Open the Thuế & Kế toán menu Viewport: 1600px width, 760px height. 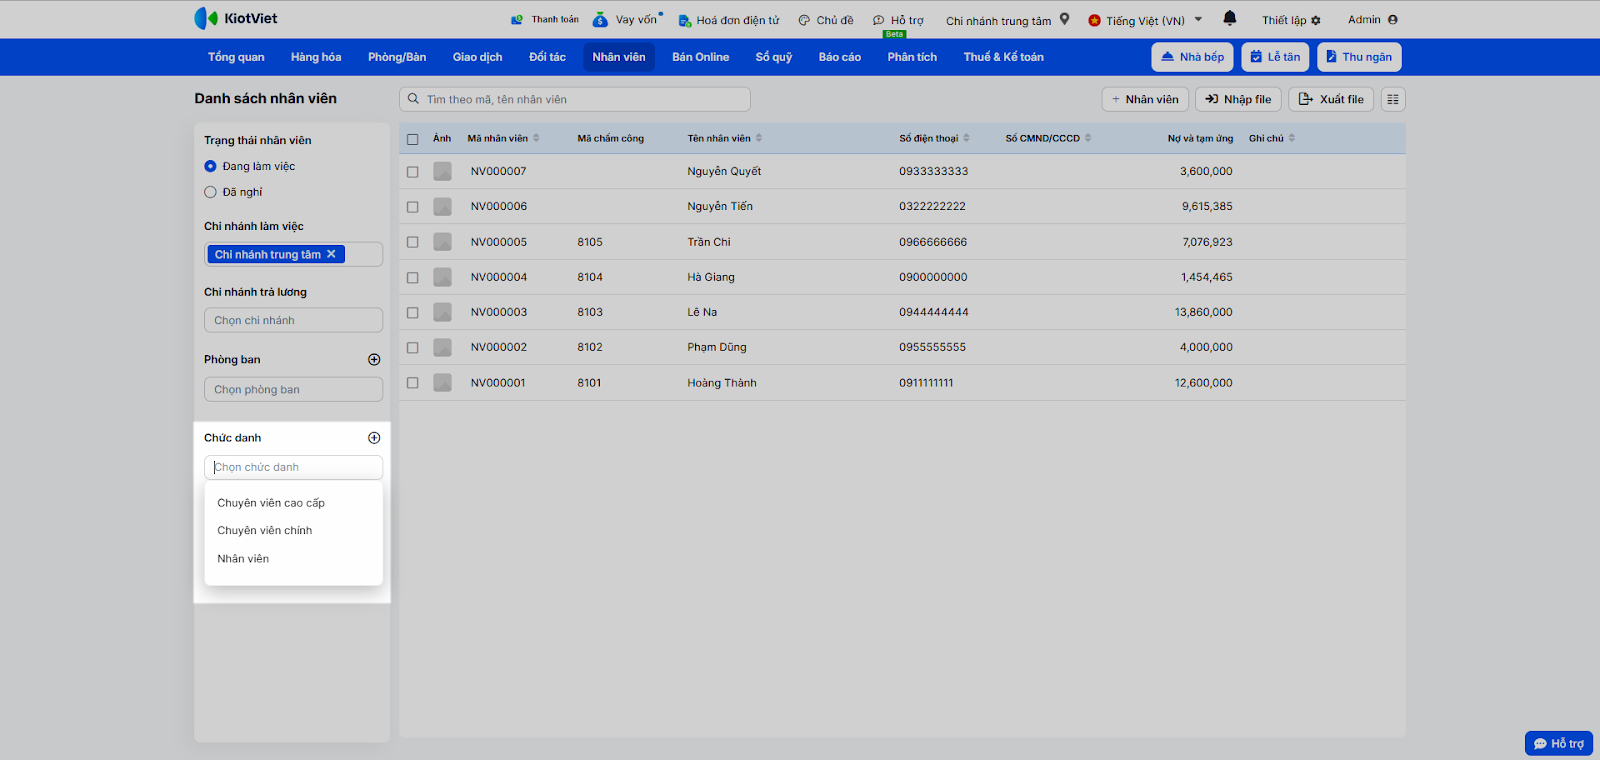[1004, 57]
